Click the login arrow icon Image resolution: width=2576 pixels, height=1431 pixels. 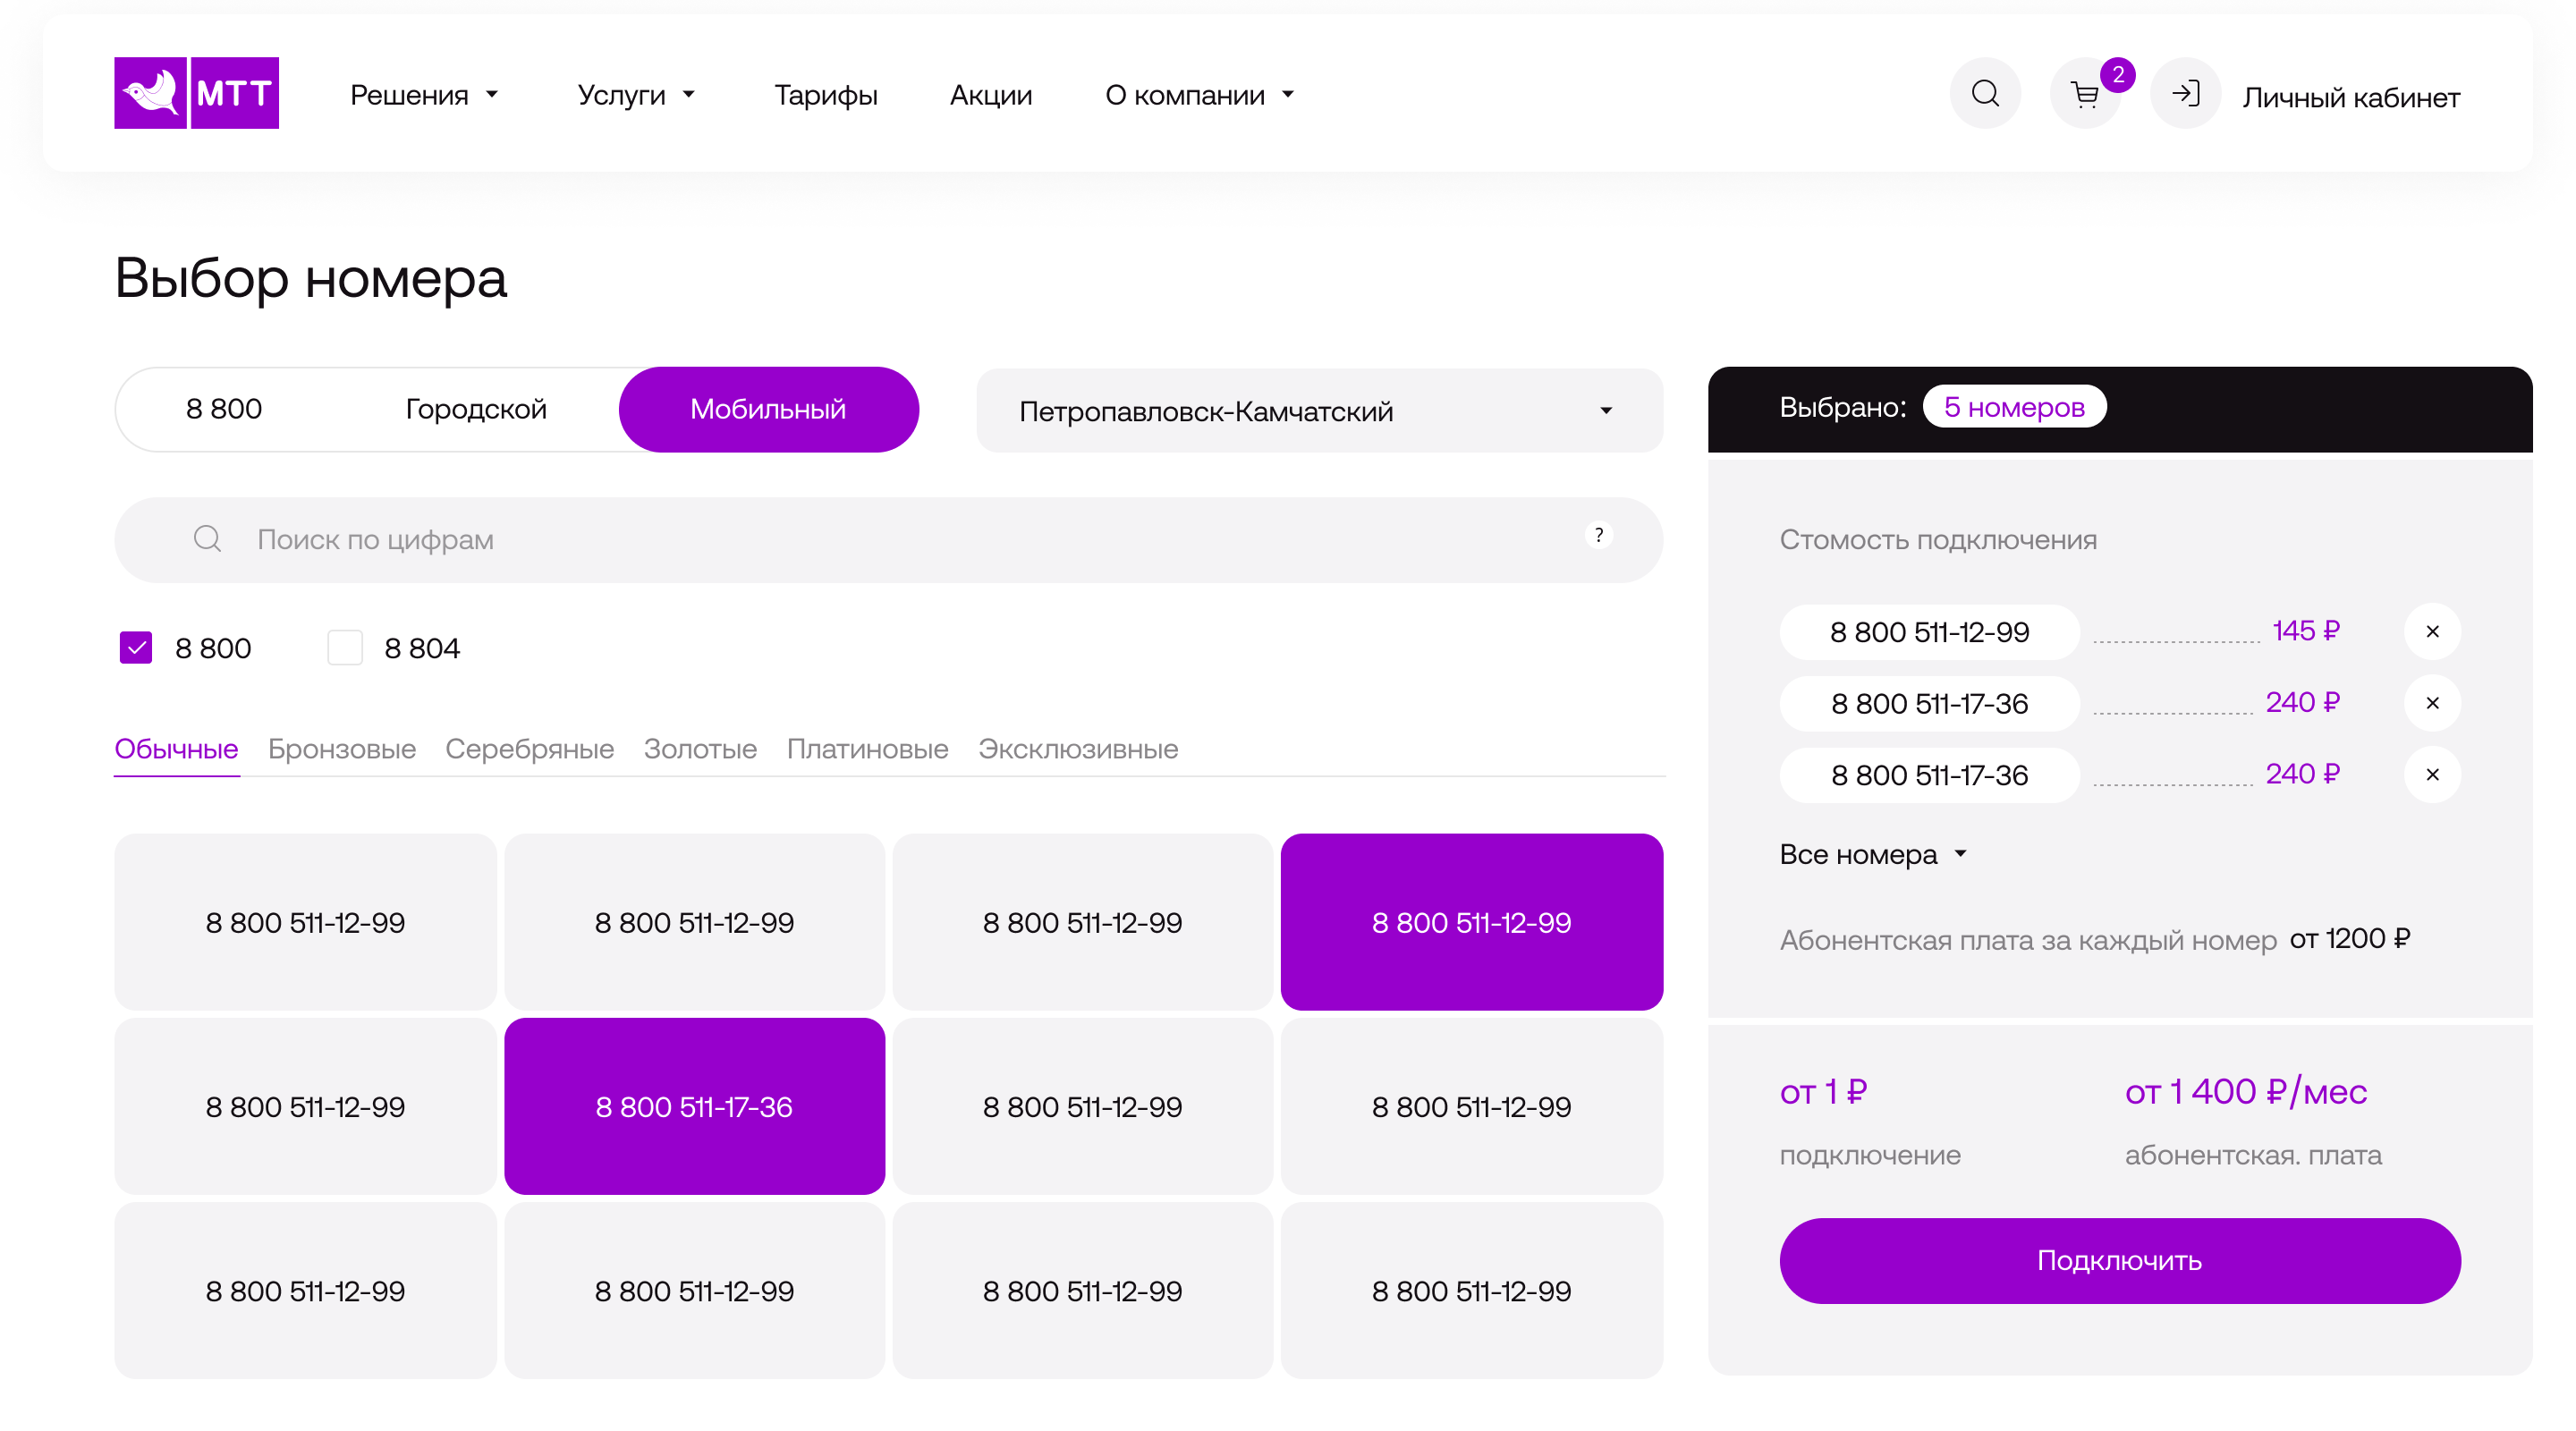tap(2185, 94)
